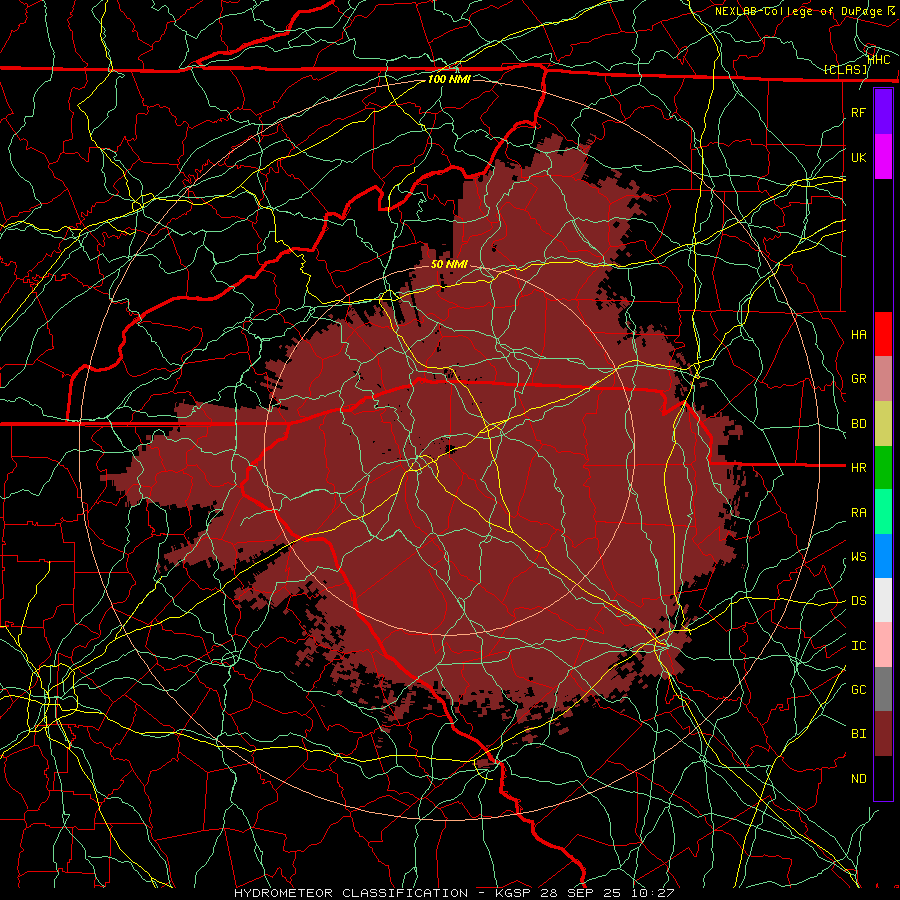Viewport: 900px width, 900px height.
Task: Pick the RA light green swatch
Action: tap(883, 512)
